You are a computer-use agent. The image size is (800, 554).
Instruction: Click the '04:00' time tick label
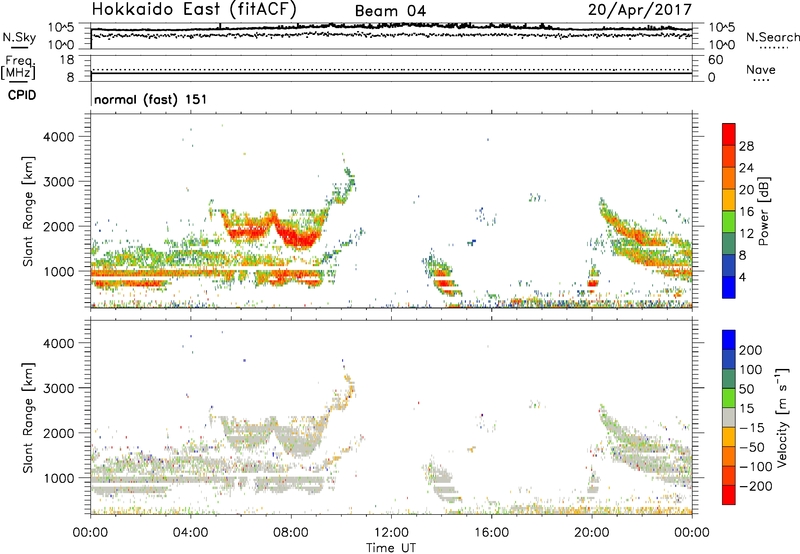point(191,533)
